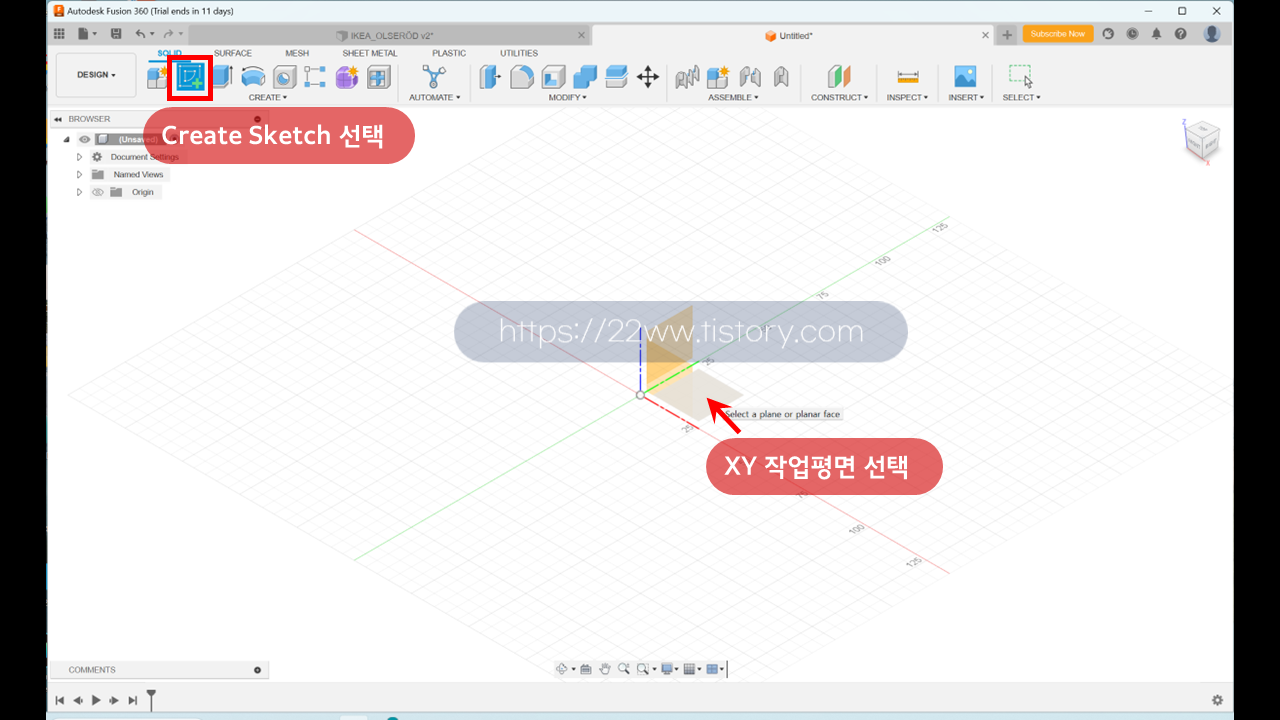The image size is (1280, 720).
Task: Click the Undo arrow
Action: pyautogui.click(x=141, y=34)
